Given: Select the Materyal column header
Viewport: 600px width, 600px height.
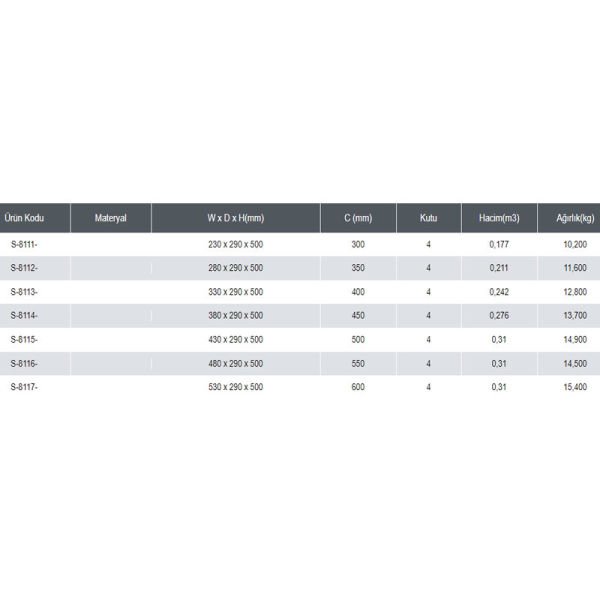Looking at the screenshot, I should [x=111, y=218].
